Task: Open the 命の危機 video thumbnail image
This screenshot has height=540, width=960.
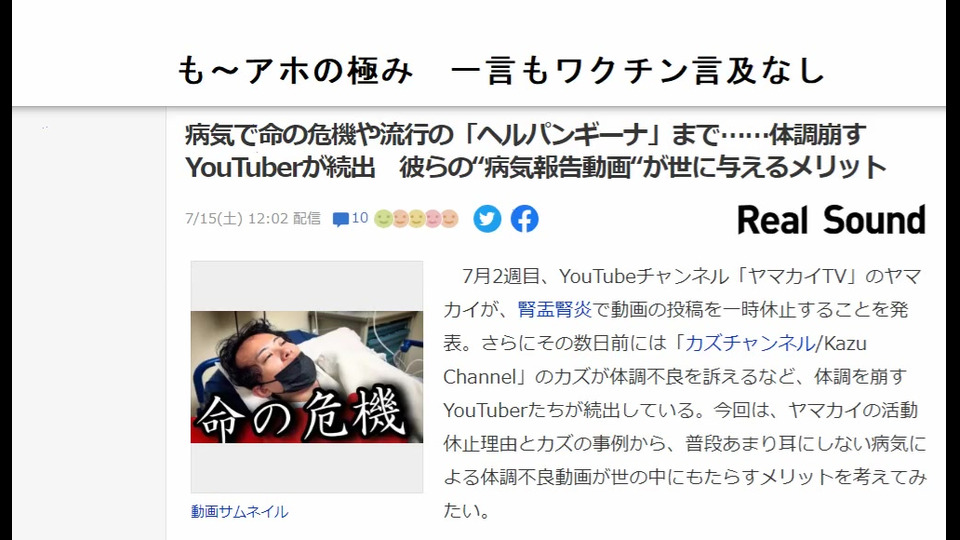Action: (x=307, y=377)
